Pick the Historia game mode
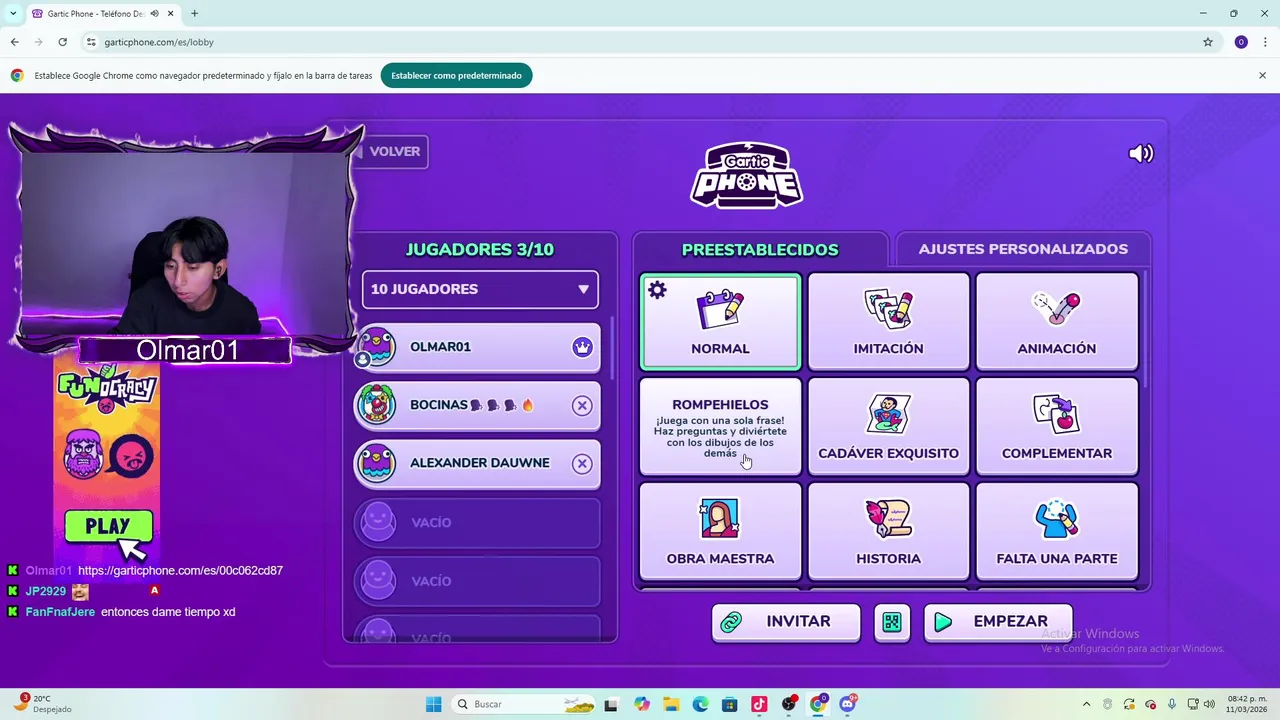 pyautogui.click(x=888, y=531)
